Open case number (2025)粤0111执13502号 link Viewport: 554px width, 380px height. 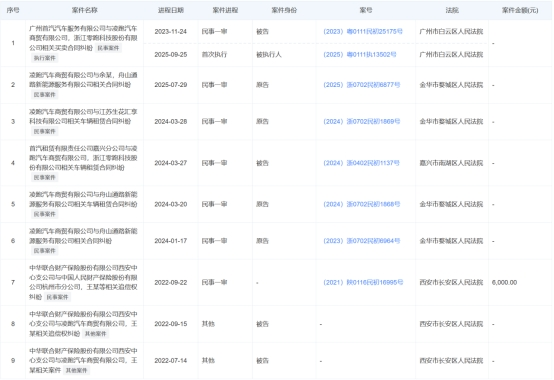(360, 54)
